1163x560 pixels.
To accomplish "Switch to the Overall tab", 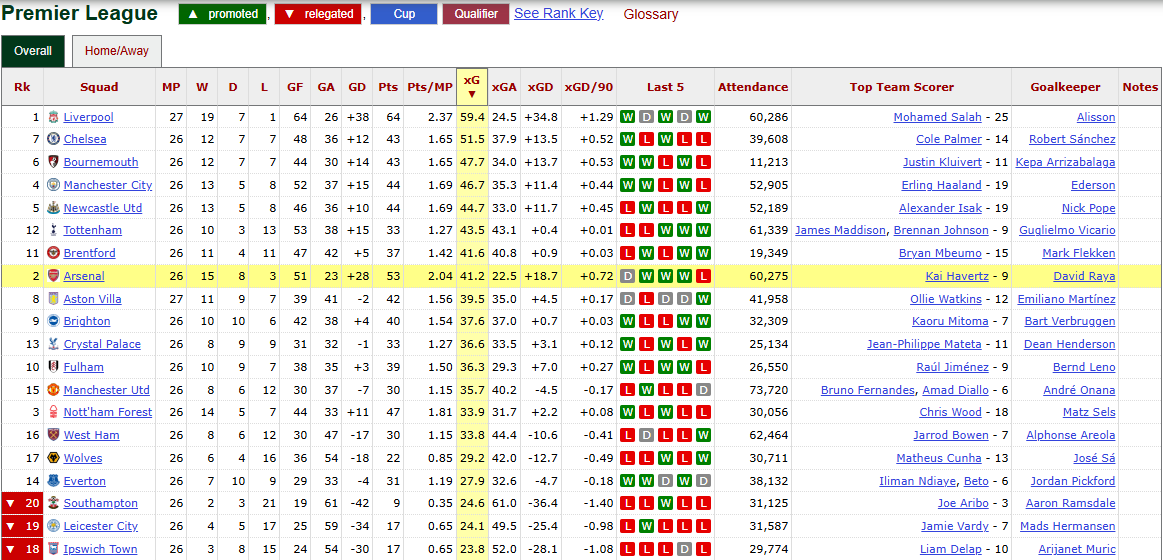I will [x=33, y=51].
